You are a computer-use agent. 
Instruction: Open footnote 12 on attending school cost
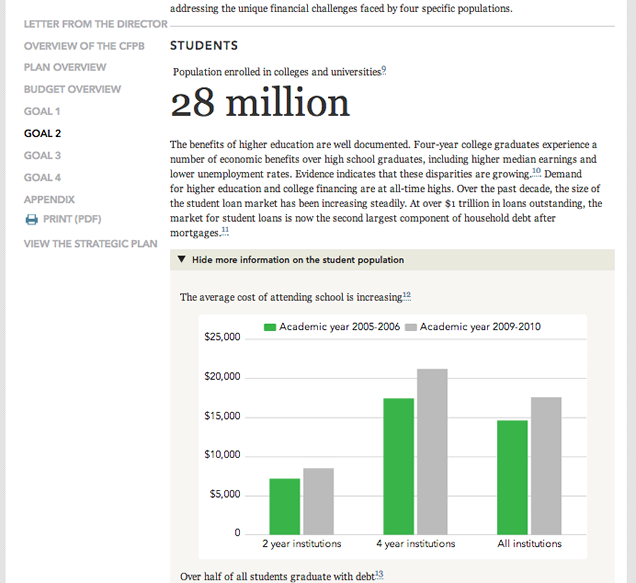pos(406,295)
